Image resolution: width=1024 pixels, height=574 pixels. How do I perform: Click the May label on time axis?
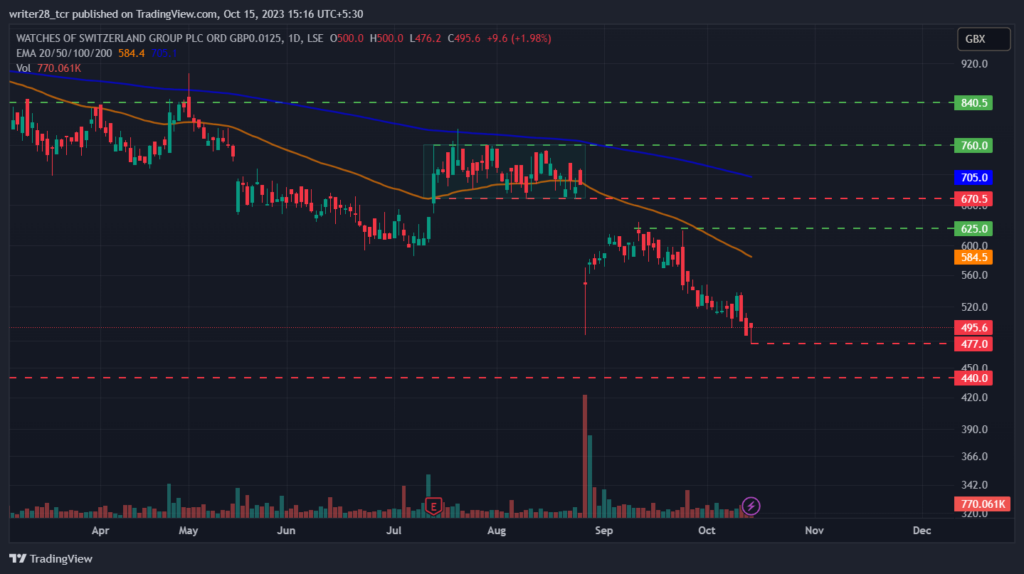(x=188, y=530)
